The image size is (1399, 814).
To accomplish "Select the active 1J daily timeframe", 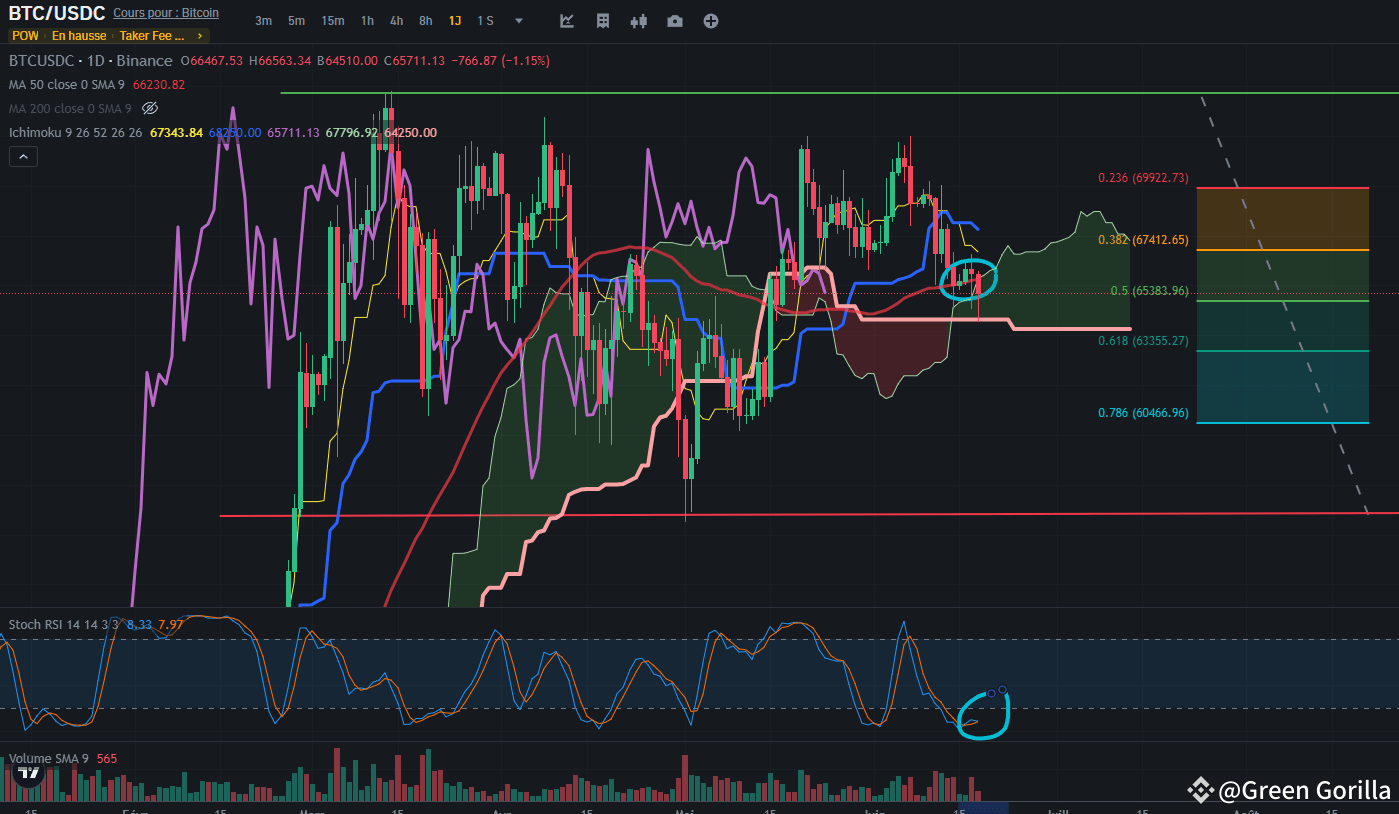I will pyautogui.click(x=455, y=21).
